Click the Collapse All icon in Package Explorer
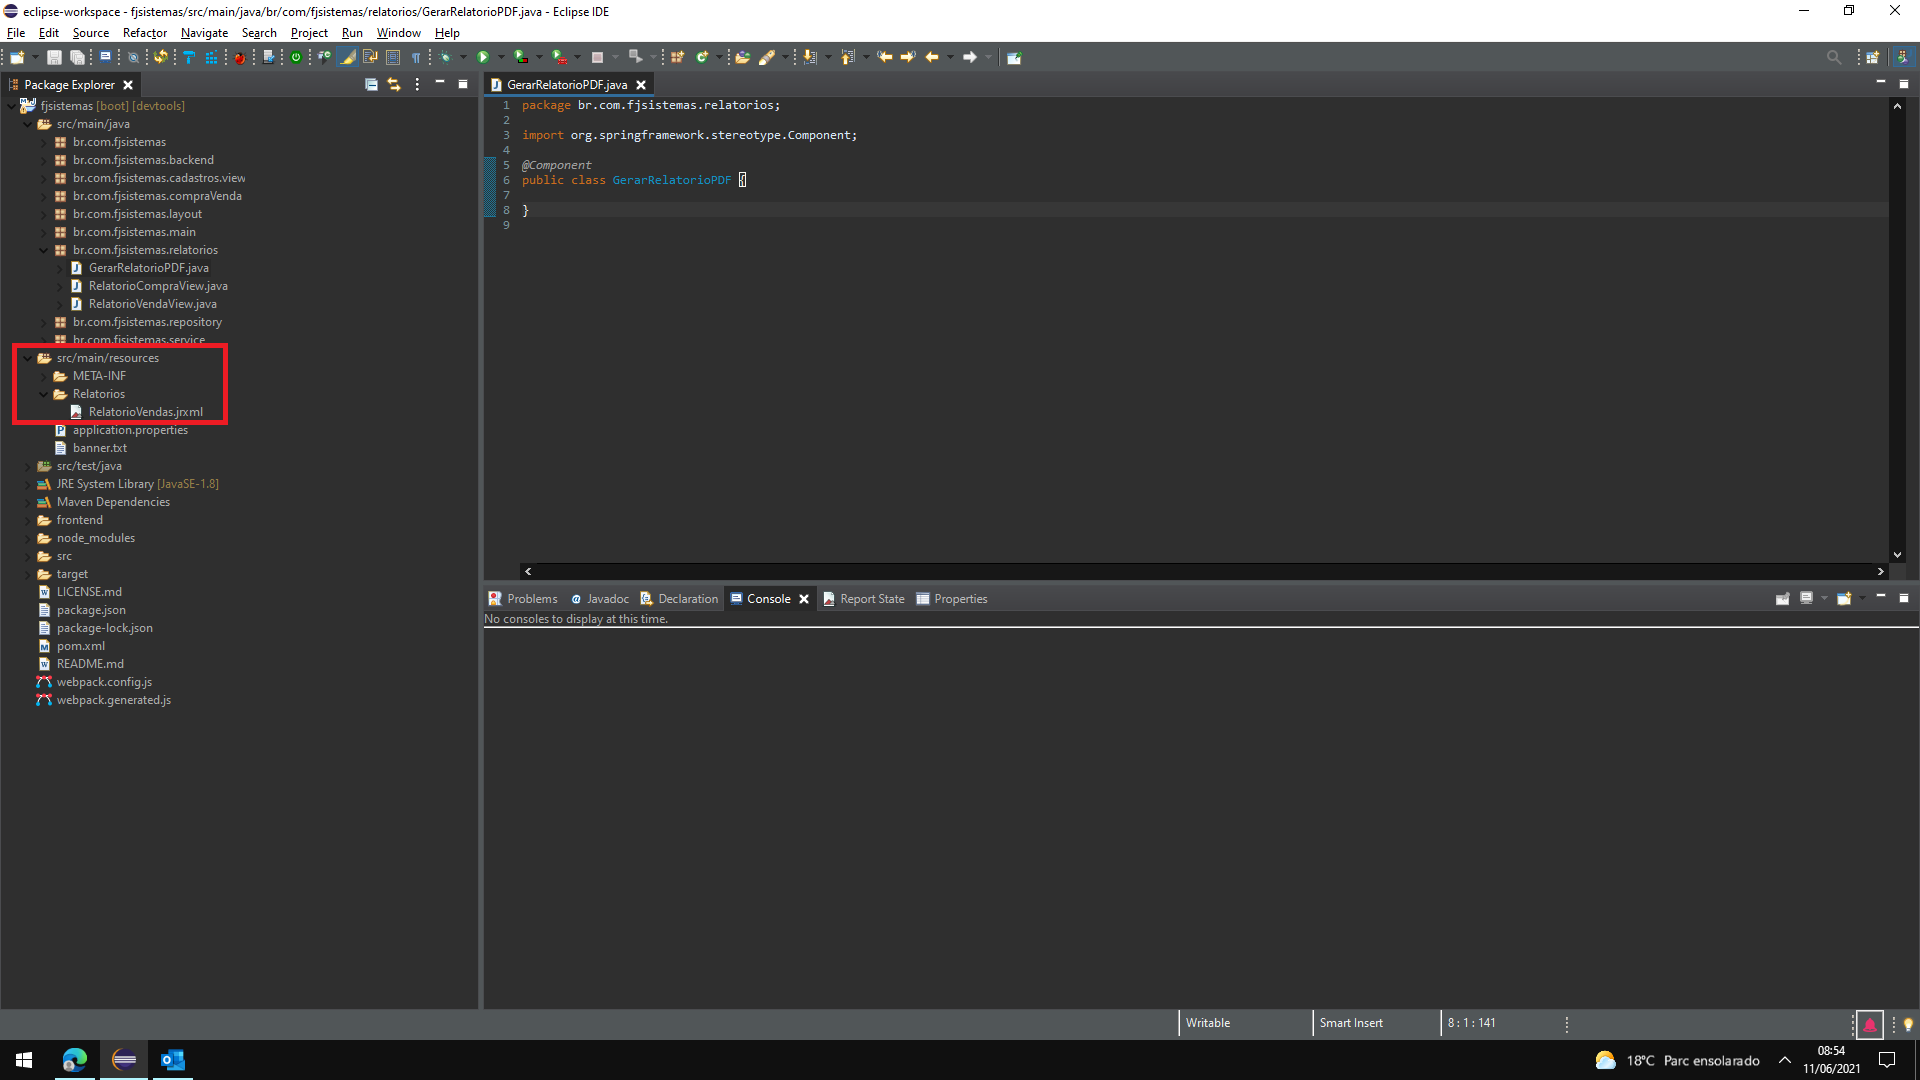Screen dimensions: 1920x1080 coord(371,85)
